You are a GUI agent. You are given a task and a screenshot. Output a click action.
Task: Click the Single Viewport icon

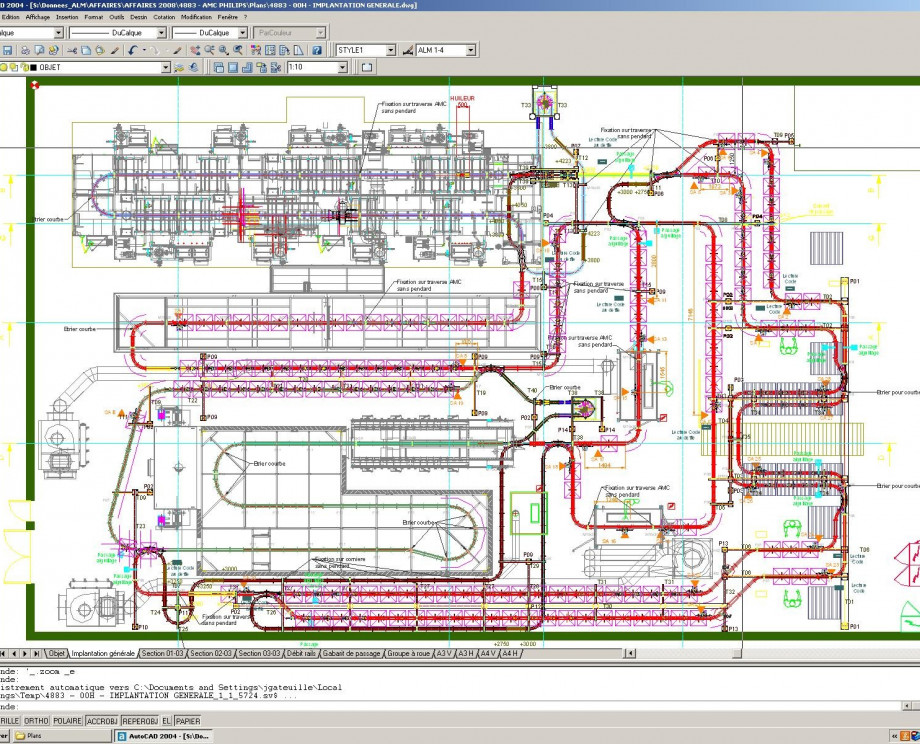pos(233,67)
